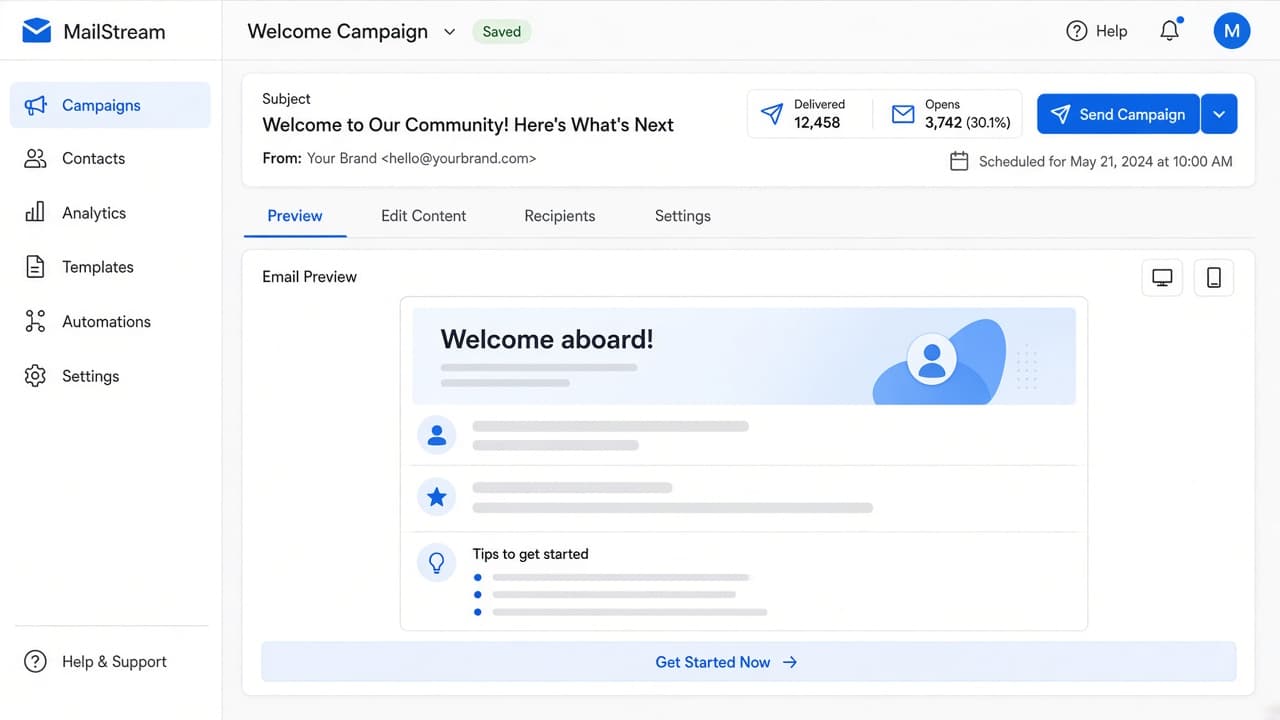Click the Saved status badge
Image resolution: width=1280 pixels, height=720 pixels.
(502, 32)
